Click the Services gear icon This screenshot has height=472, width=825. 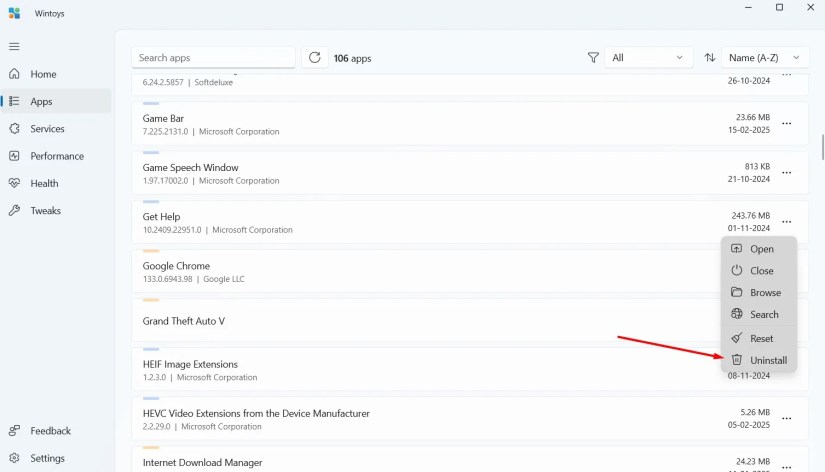point(14,128)
